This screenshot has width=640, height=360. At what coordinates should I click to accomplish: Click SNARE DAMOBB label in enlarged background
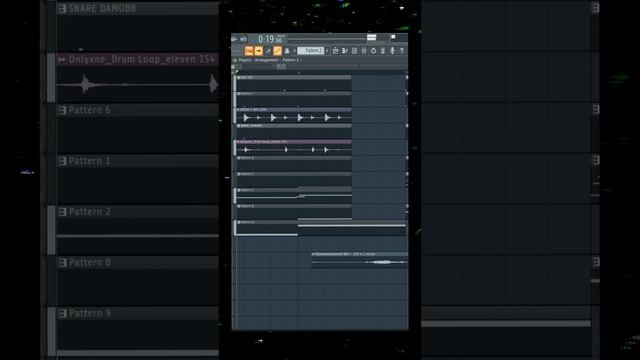[102, 8]
